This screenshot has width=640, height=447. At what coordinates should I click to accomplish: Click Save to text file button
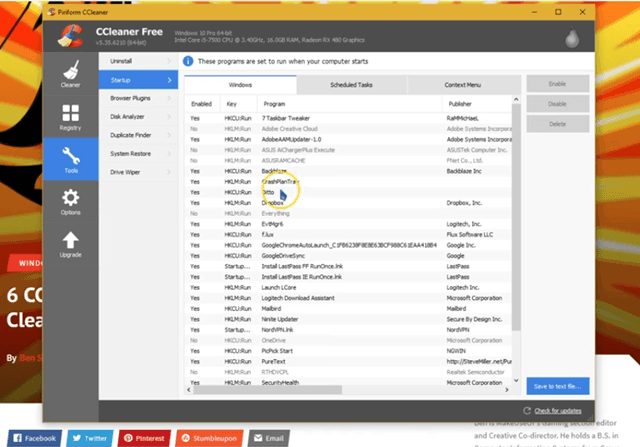pyautogui.click(x=558, y=386)
